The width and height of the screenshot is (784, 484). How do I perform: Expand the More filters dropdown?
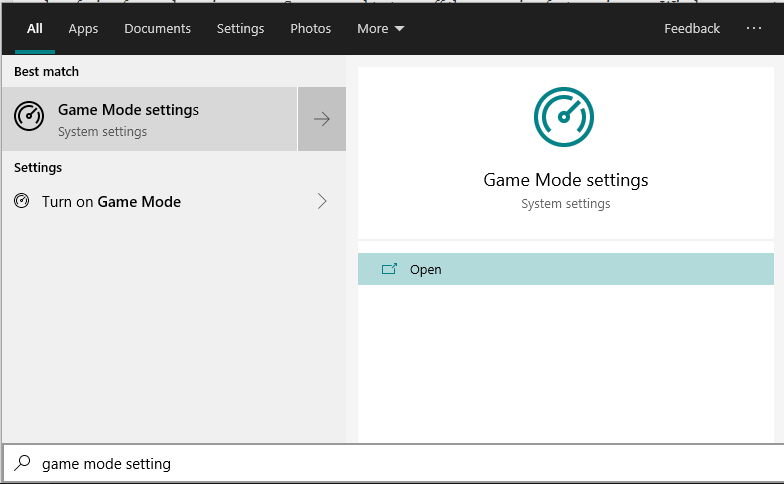point(380,28)
